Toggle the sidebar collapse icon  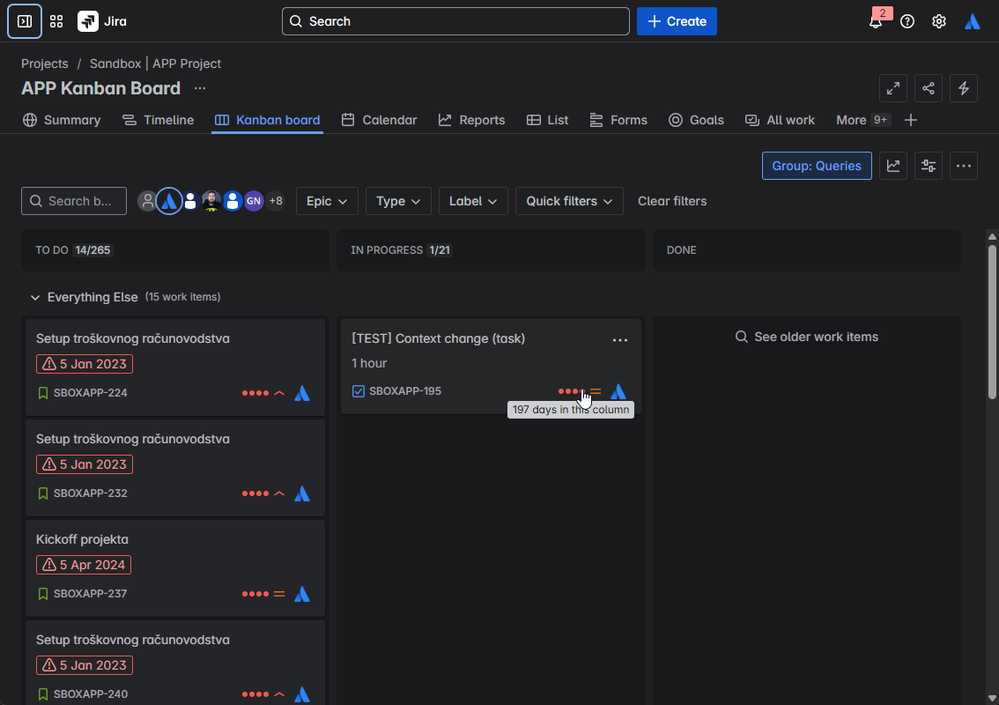[x=25, y=21]
